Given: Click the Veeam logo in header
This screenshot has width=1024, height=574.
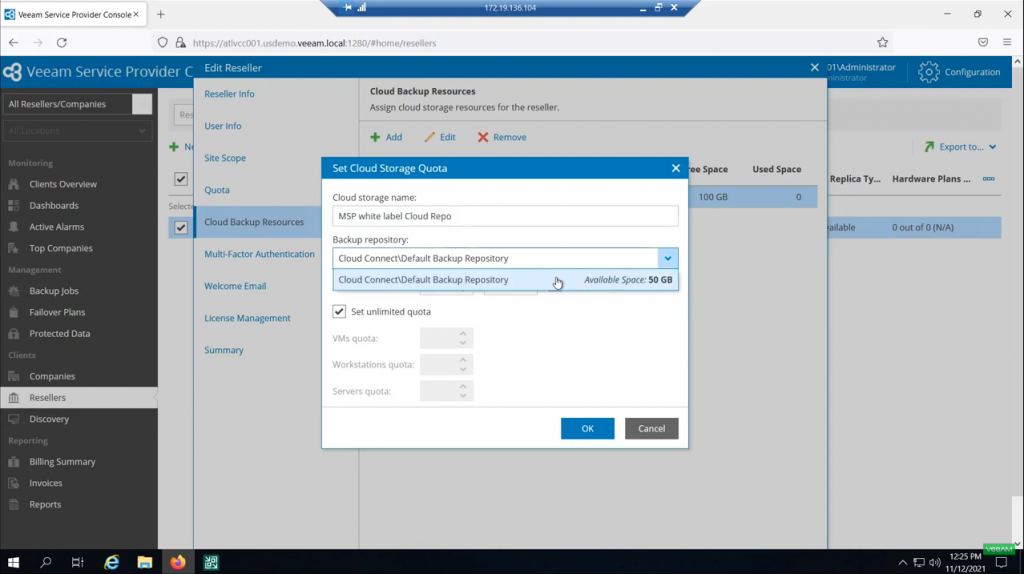Looking at the screenshot, I should 12,72.
